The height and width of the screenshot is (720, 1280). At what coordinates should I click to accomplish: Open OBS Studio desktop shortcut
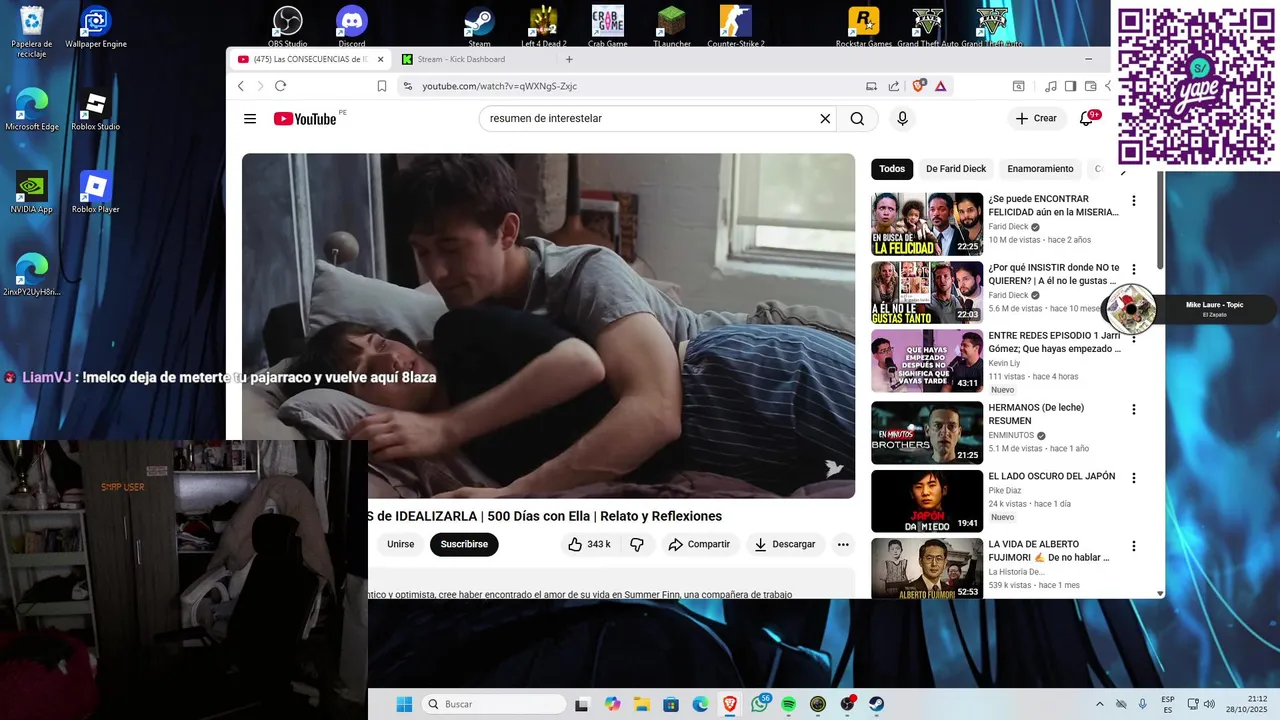coord(288,27)
